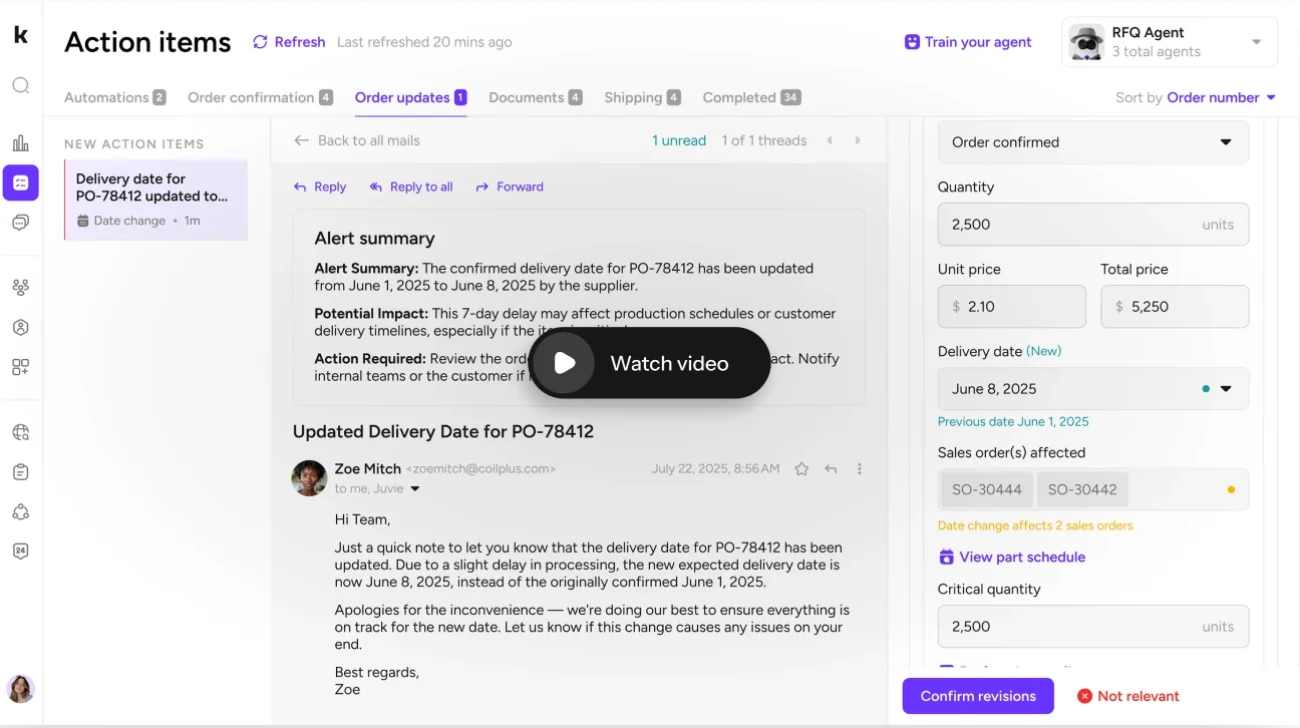Click the Quantity input field
The image size is (1300, 728).
tap(1070, 225)
